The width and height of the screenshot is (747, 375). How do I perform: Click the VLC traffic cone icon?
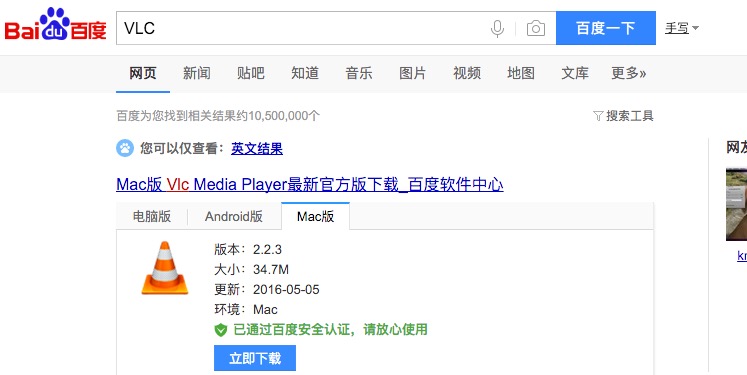coord(164,268)
